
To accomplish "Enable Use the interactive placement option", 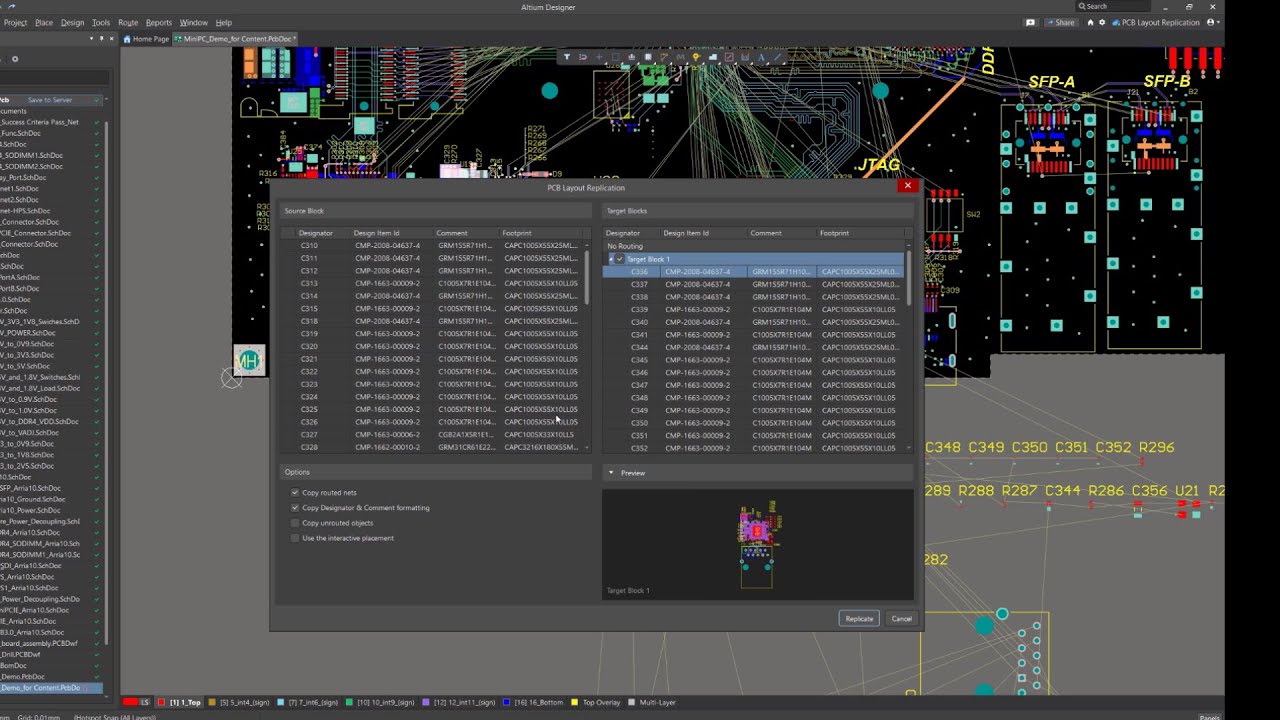I will (x=295, y=538).
